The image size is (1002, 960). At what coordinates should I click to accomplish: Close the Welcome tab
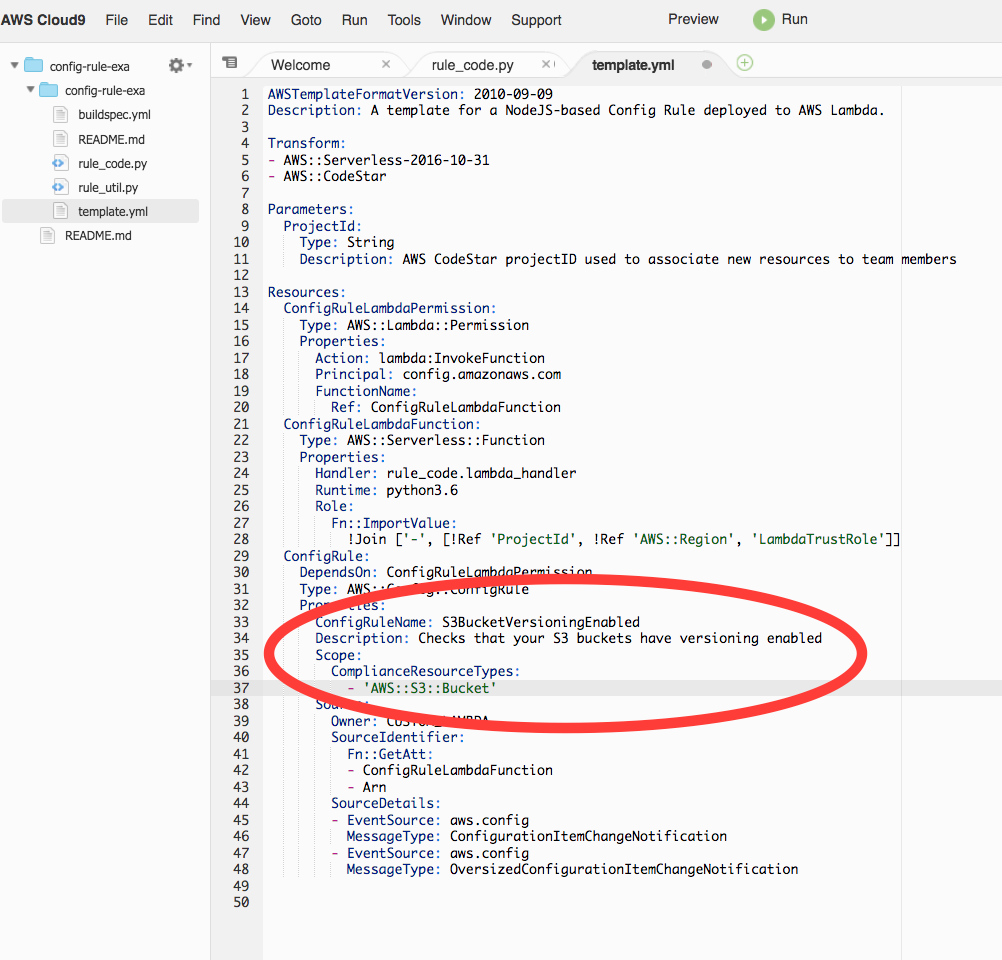point(386,65)
